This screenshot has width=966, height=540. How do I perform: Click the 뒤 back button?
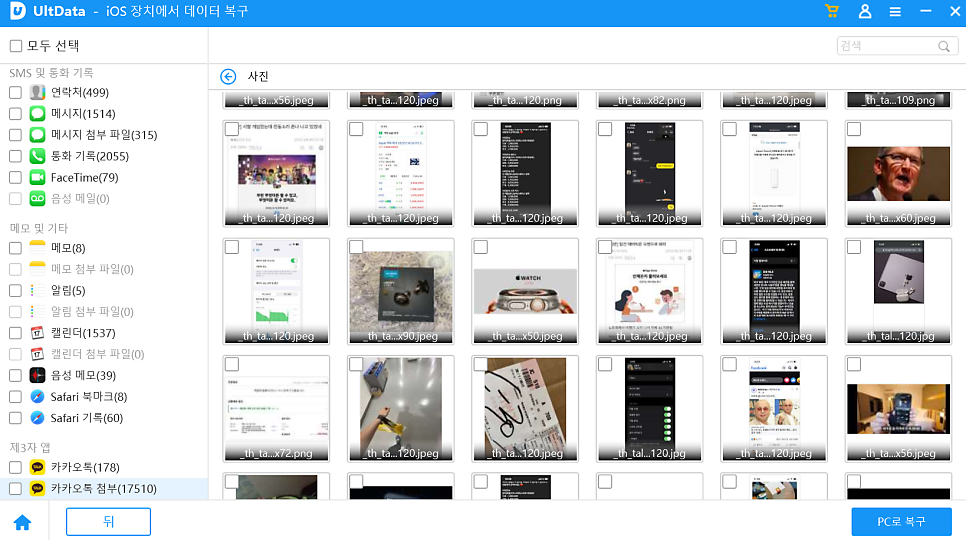point(108,522)
